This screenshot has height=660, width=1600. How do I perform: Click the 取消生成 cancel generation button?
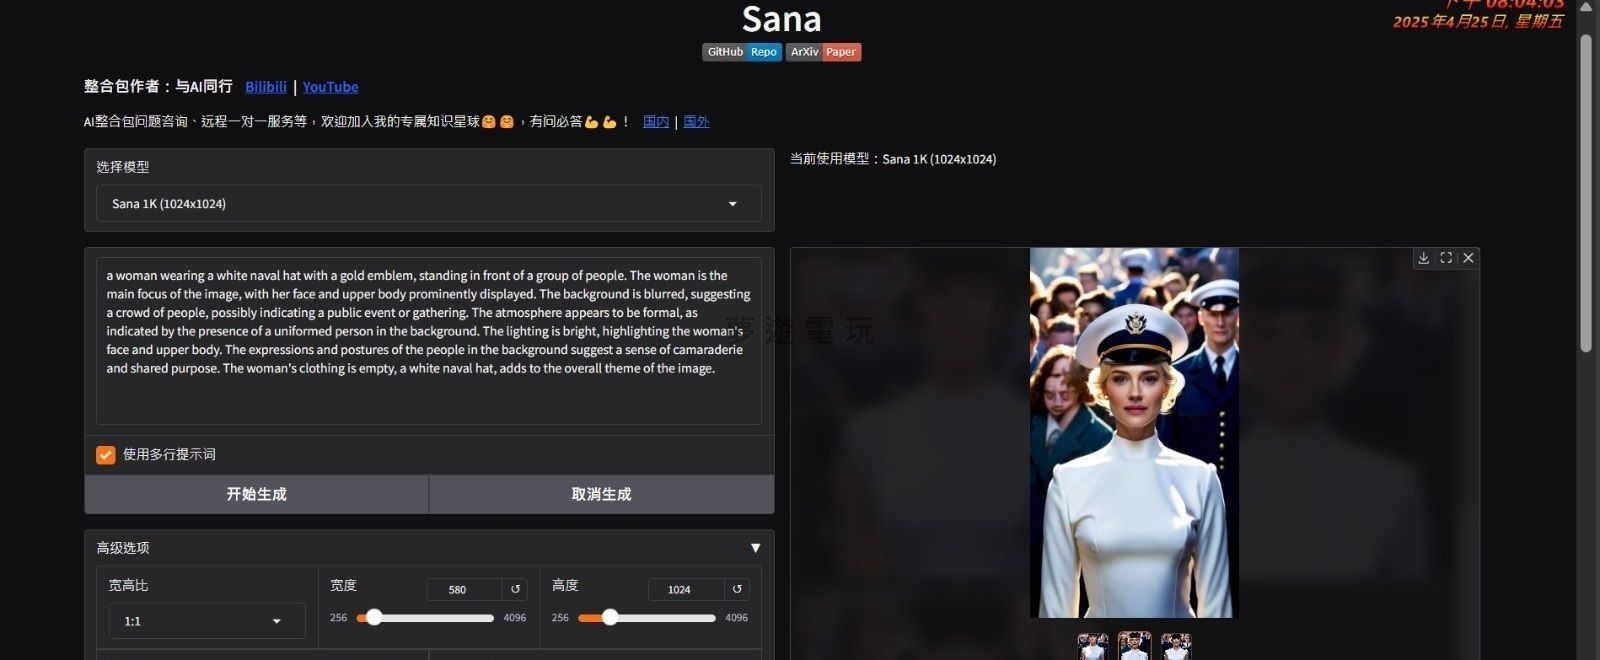point(601,494)
